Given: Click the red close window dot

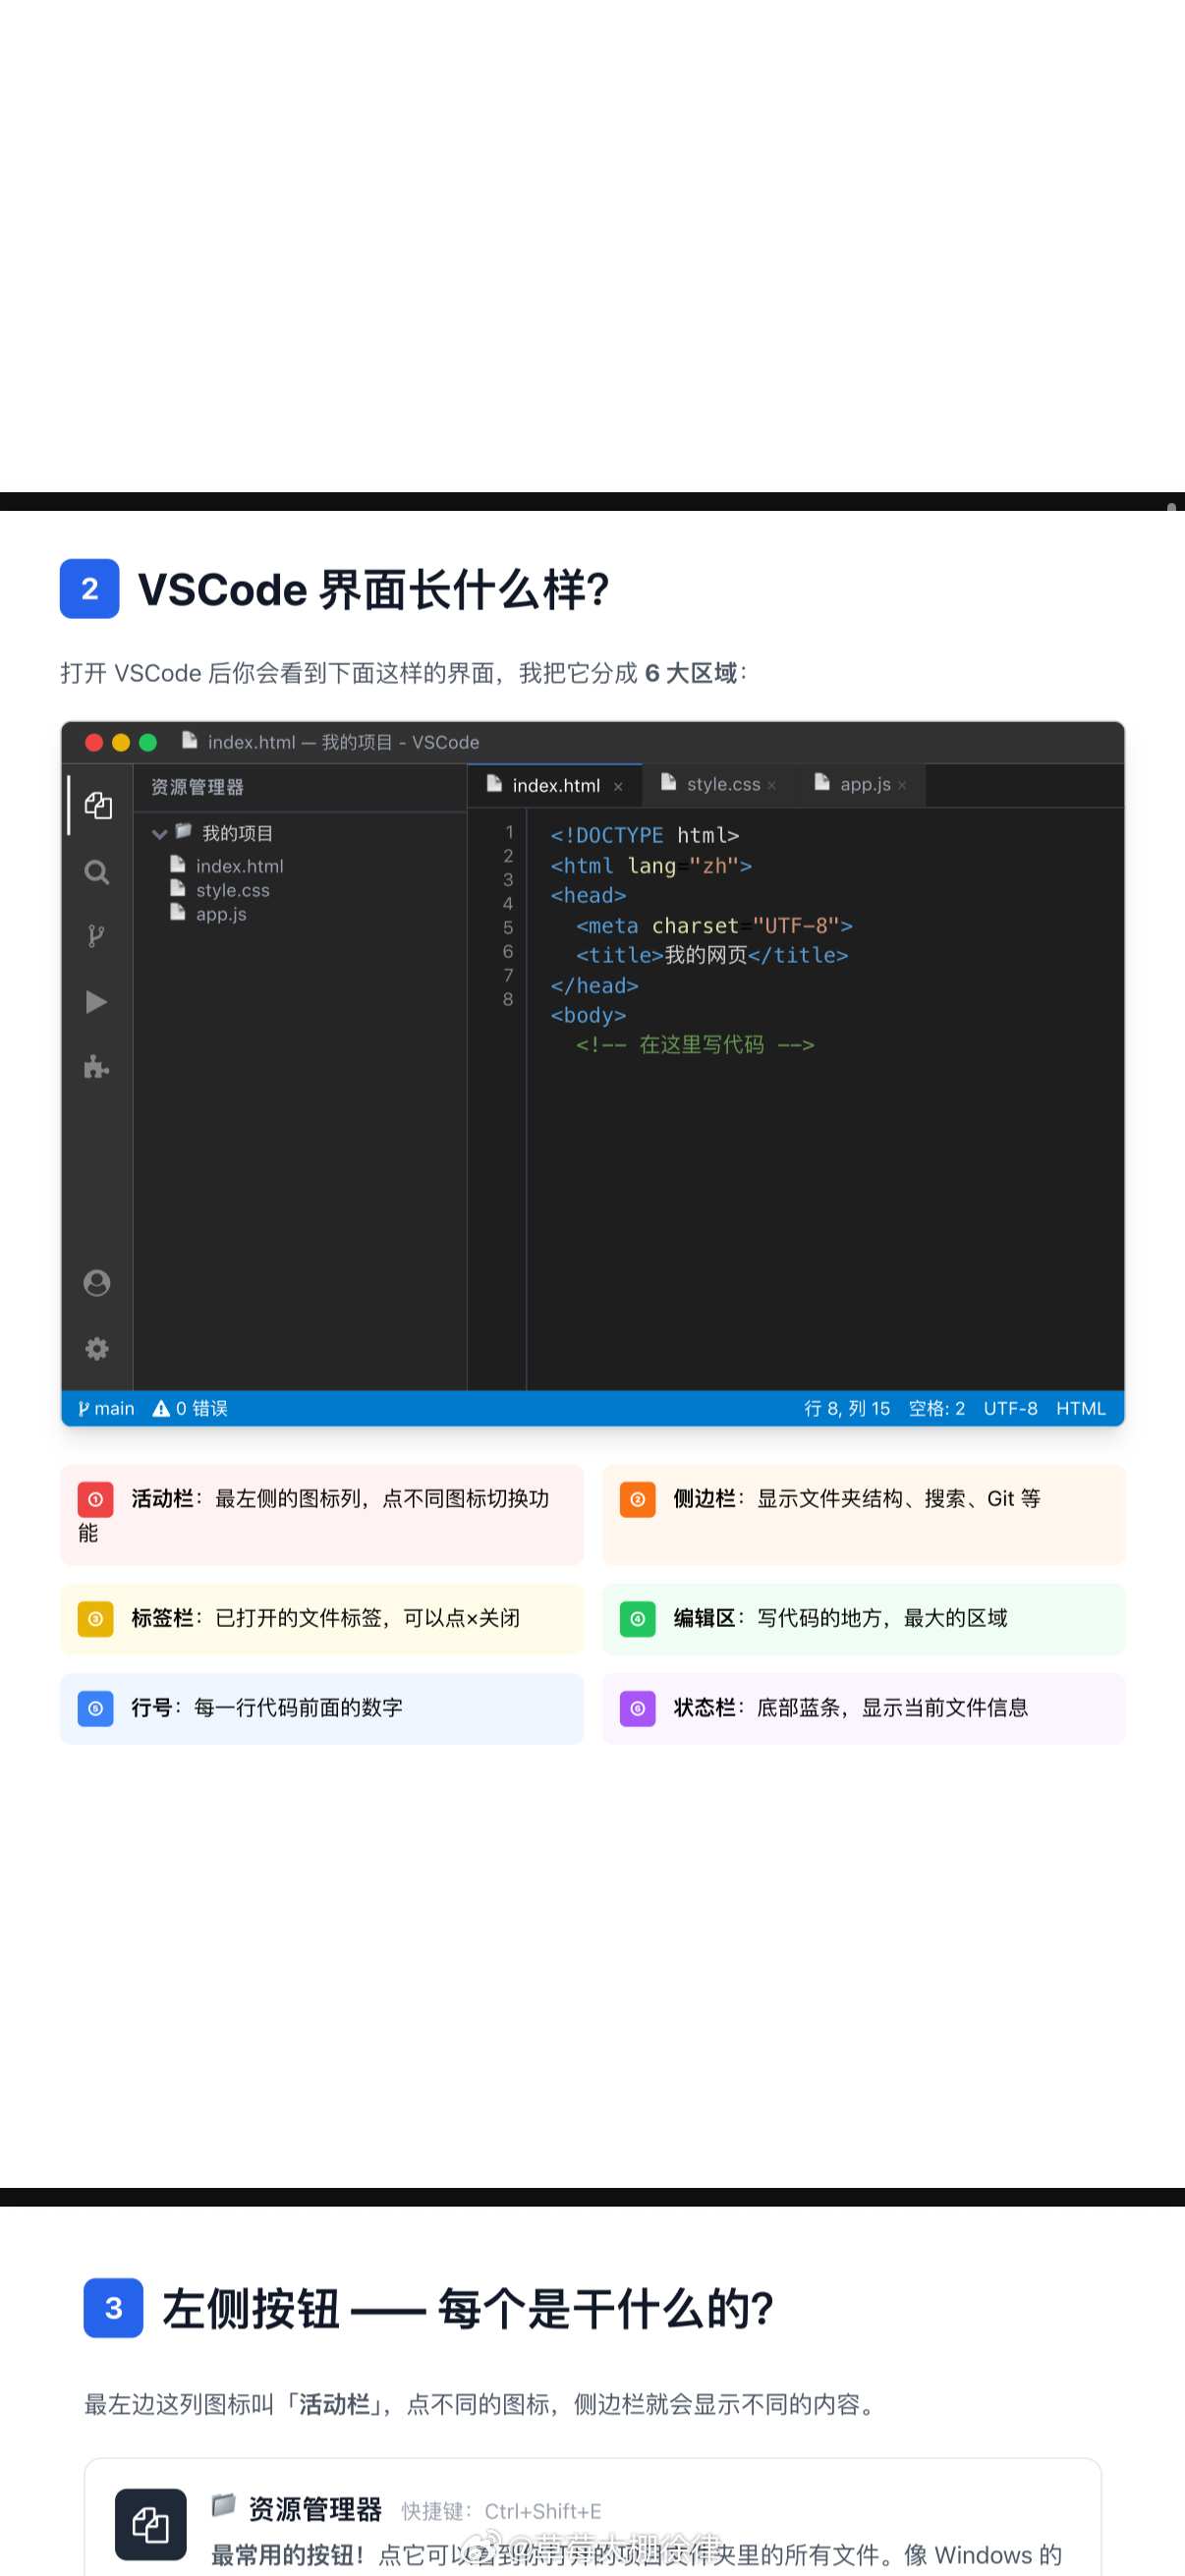Looking at the screenshot, I should click(94, 742).
